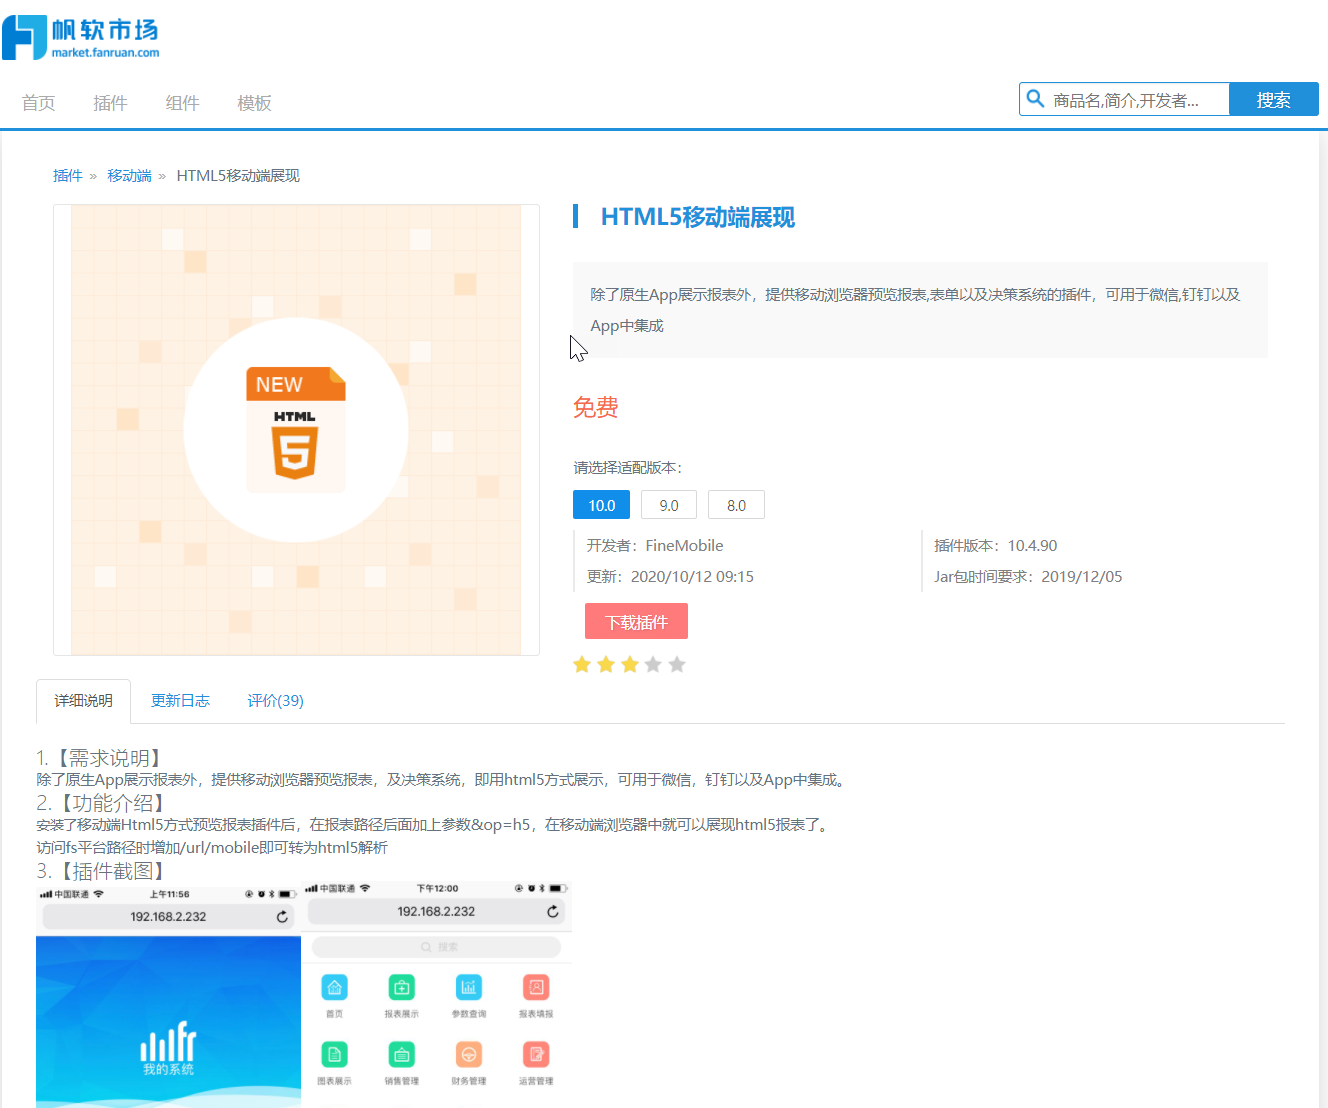Screen dimensions: 1328x1108
Task: Click the Jar包时间要求：2019/12/05 text
Action: tap(1028, 577)
